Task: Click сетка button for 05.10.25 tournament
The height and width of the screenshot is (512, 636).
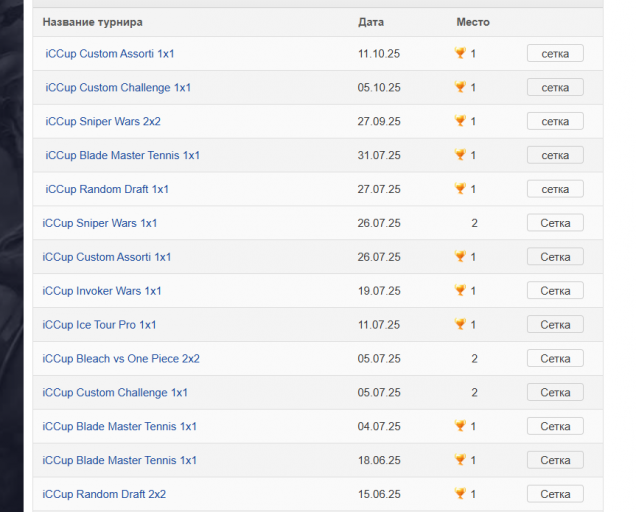Action: [x=555, y=87]
